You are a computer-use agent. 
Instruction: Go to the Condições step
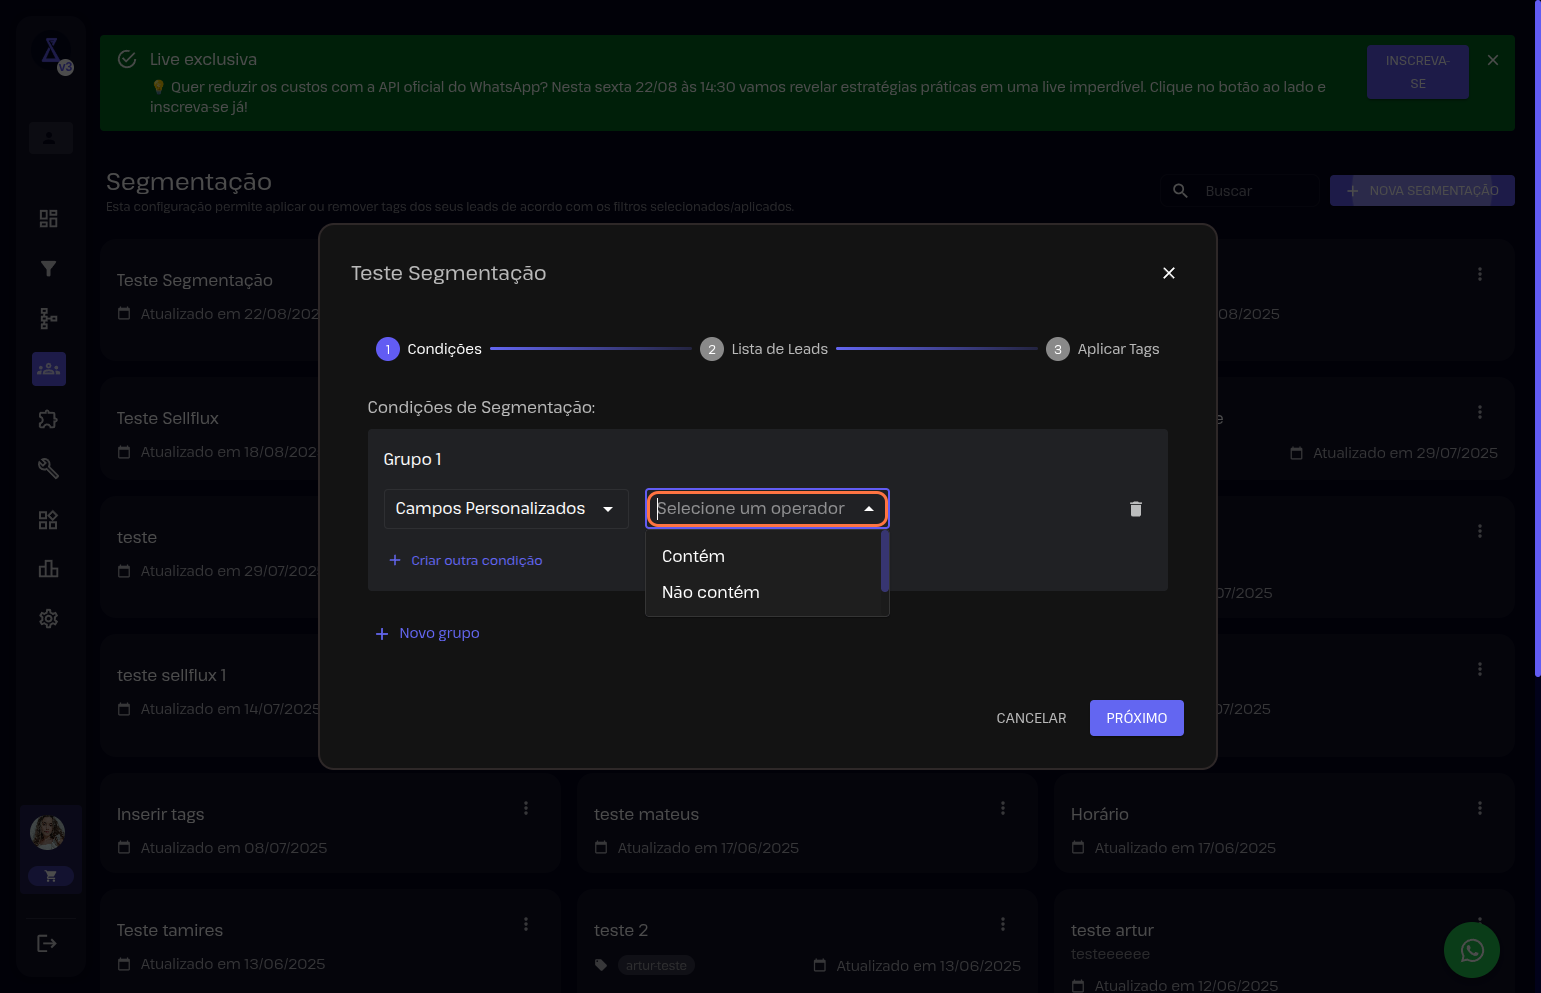(x=429, y=349)
